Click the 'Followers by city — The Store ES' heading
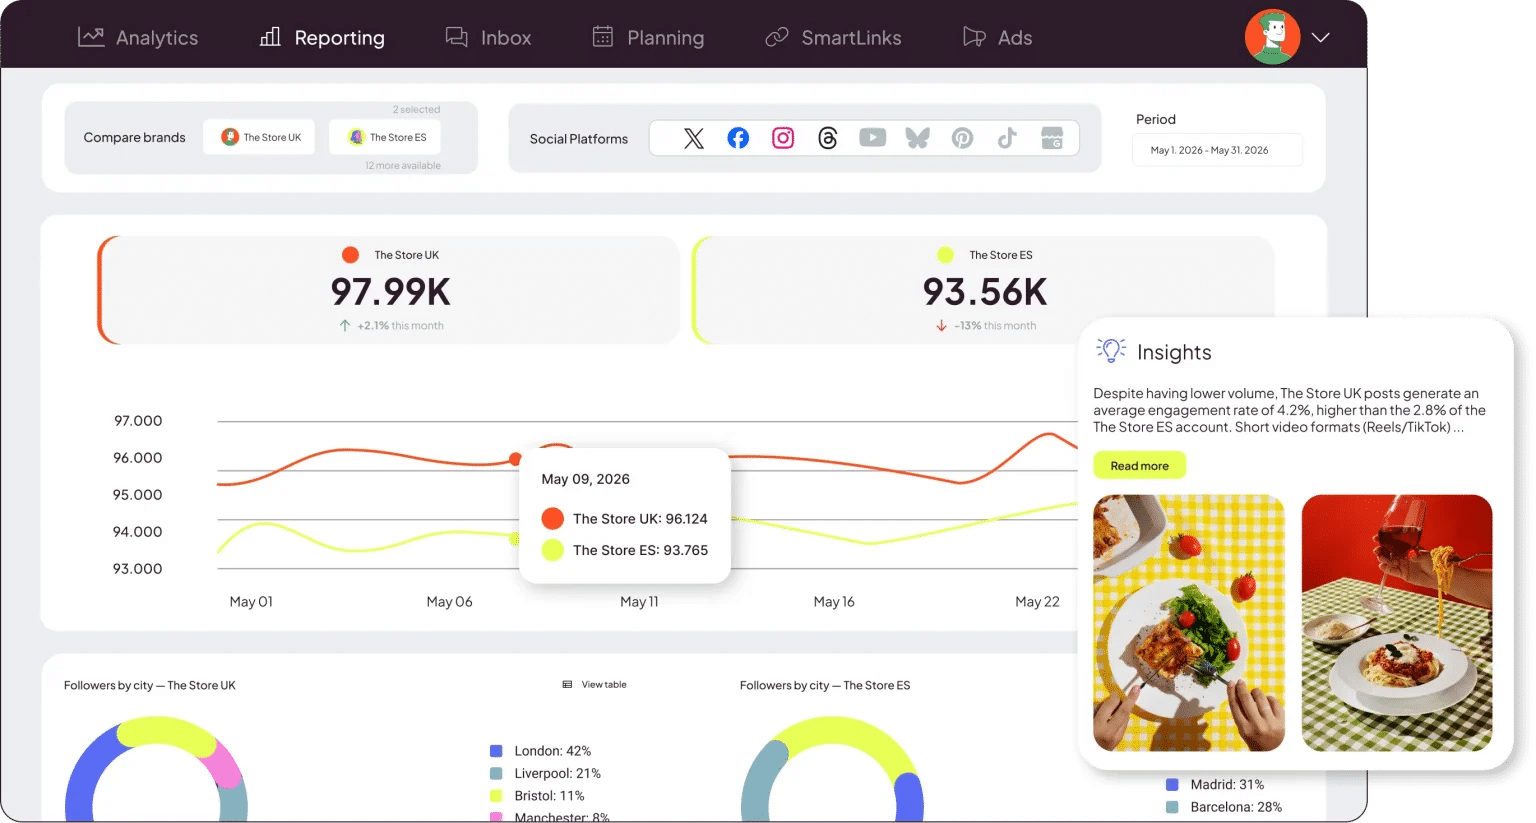The image size is (1536, 823). coord(825,686)
